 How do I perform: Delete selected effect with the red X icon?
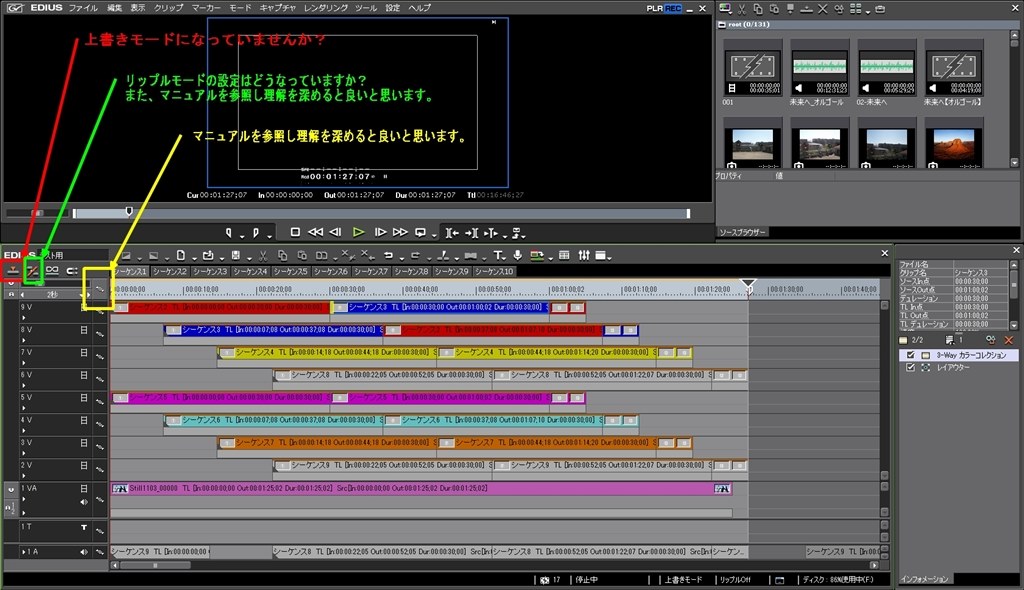(1008, 340)
